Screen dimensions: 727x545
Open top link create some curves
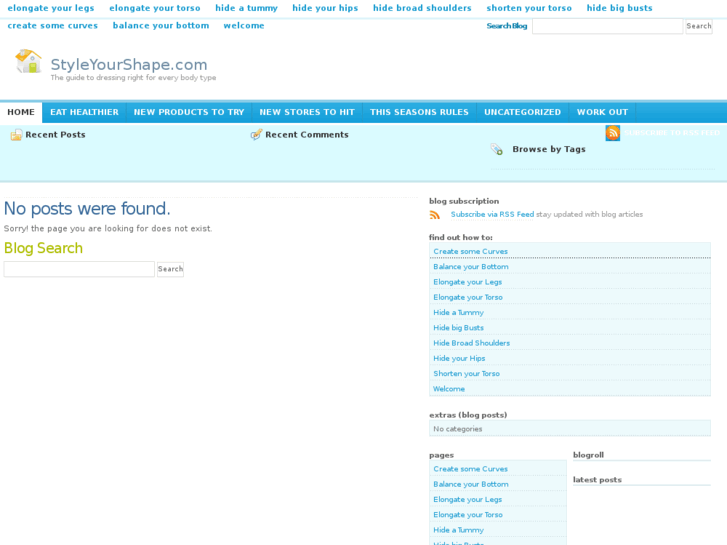pyautogui.click(x=53, y=26)
